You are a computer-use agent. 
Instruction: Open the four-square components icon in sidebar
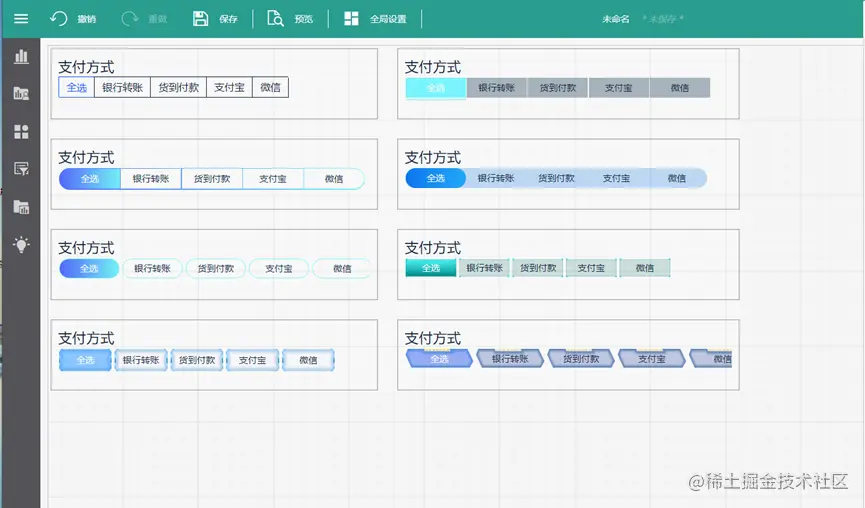tap(21, 131)
